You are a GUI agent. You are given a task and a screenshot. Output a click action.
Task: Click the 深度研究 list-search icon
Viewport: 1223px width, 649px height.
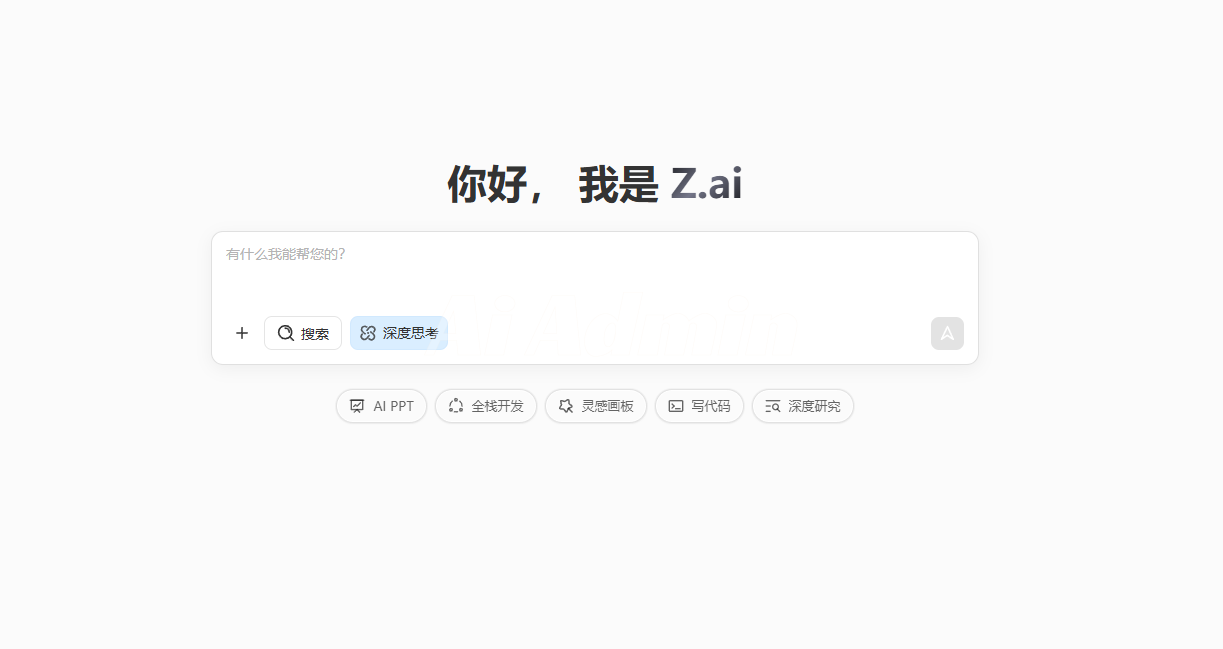click(x=773, y=406)
